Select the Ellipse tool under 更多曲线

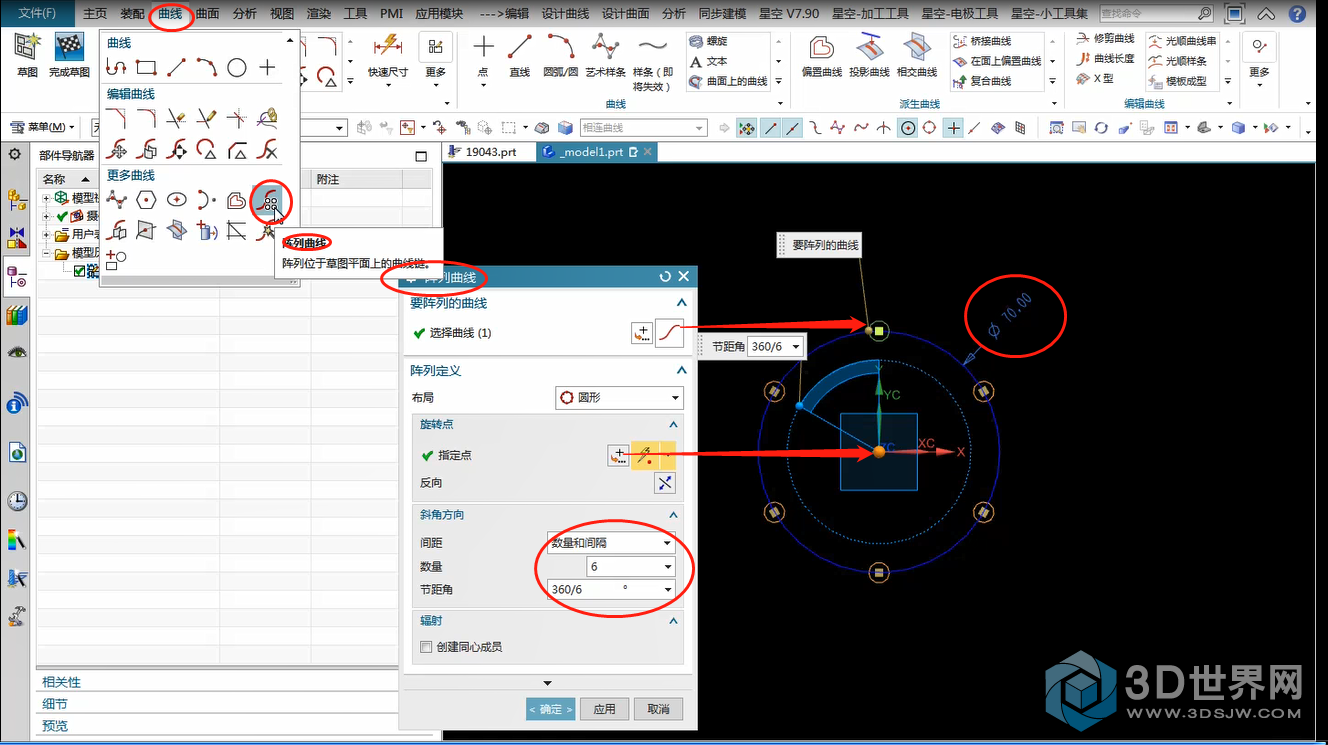tap(177, 200)
